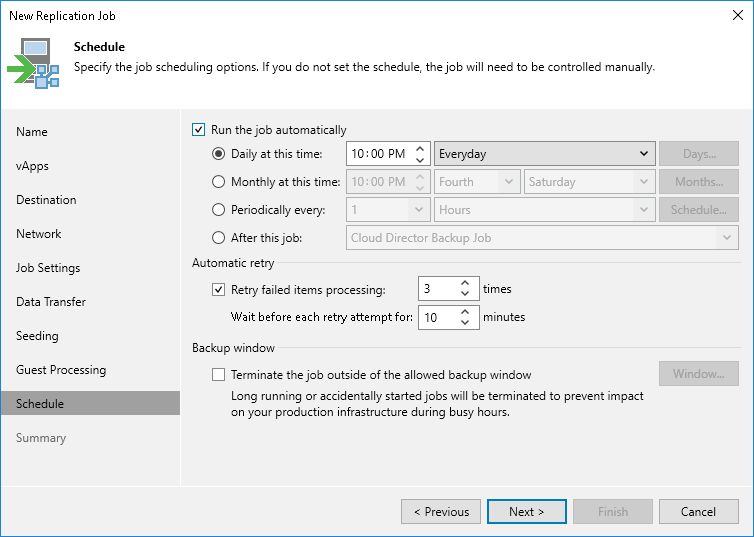Image resolution: width=754 pixels, height=537 pixels.
Task: Choose the After this job option
Action: click(x=219, y=238)
